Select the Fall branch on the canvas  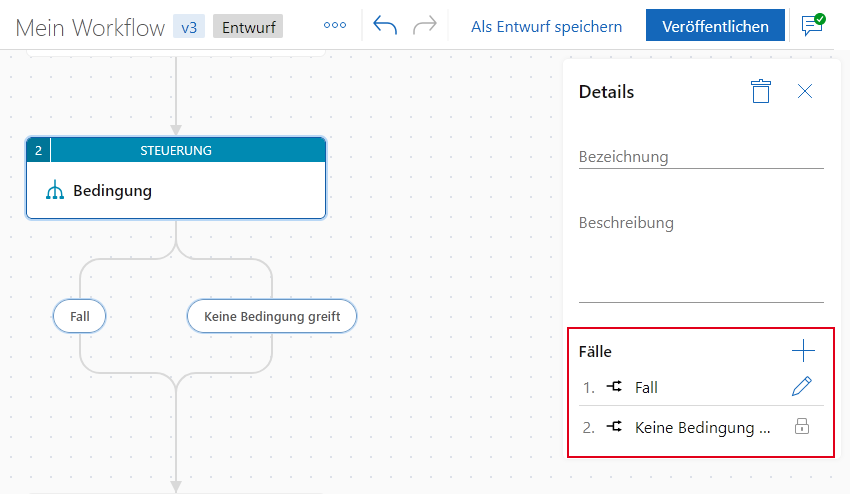tap(80, 316)
